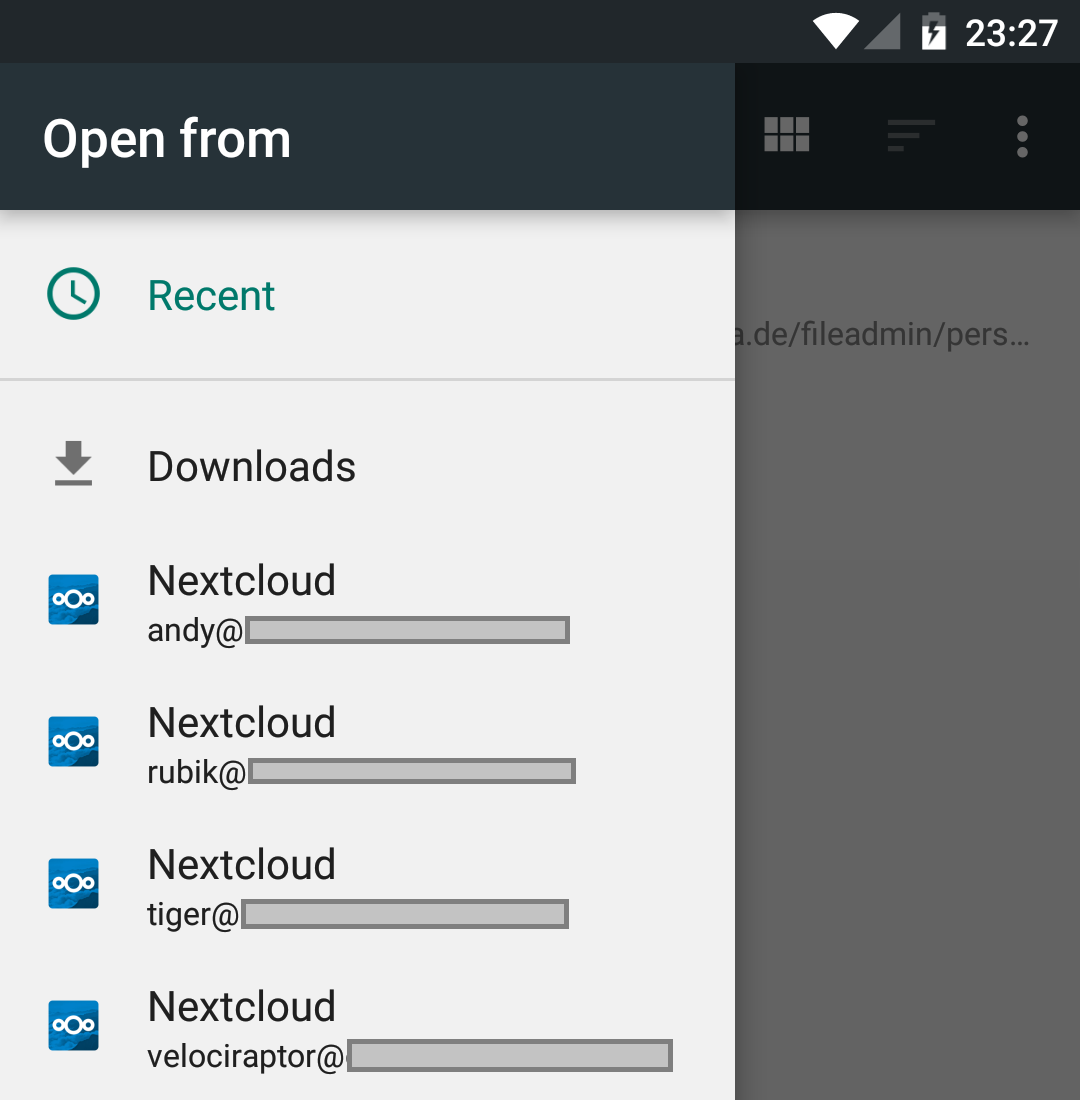Open the Recent section label
The image size is (1080, 1100).
click(x=211, y=295)
